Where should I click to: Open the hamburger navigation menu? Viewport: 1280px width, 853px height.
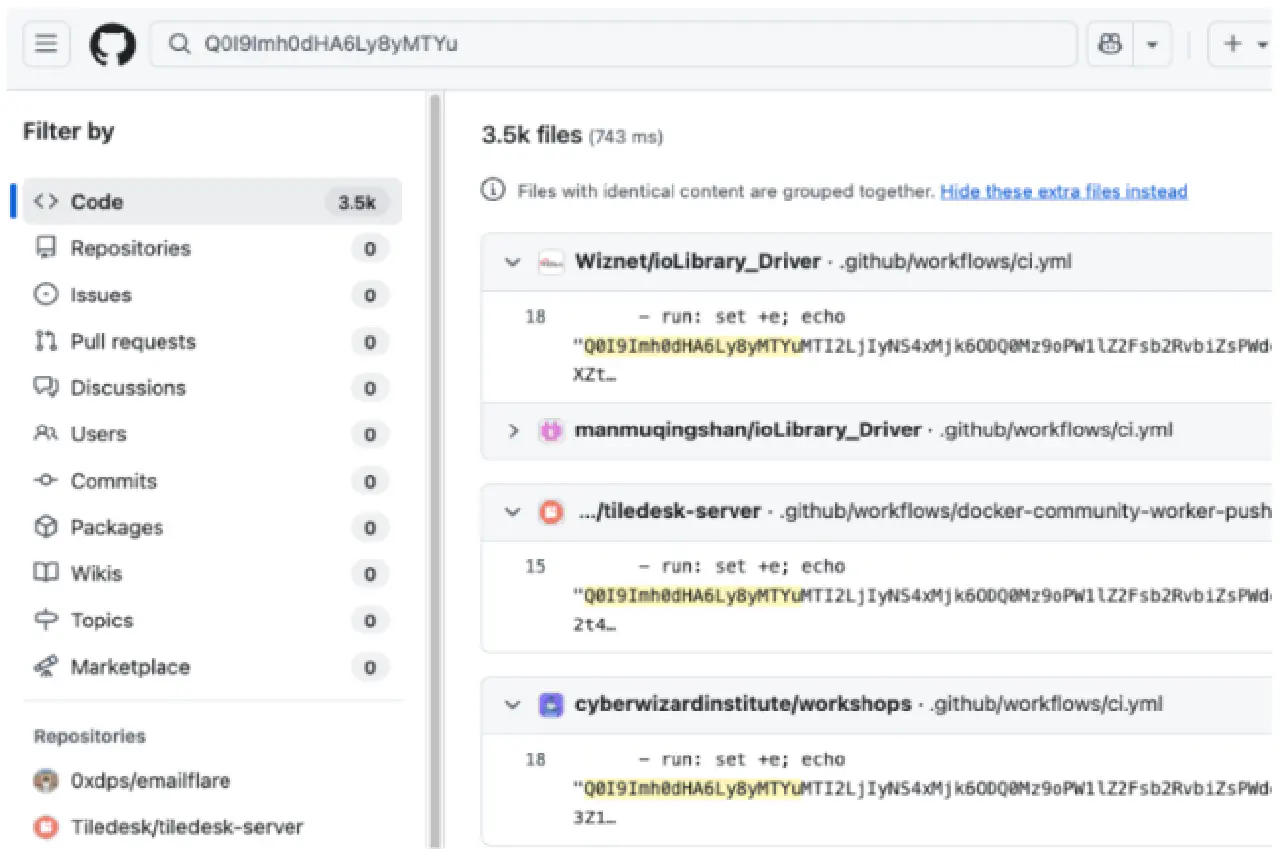[46, 44]
